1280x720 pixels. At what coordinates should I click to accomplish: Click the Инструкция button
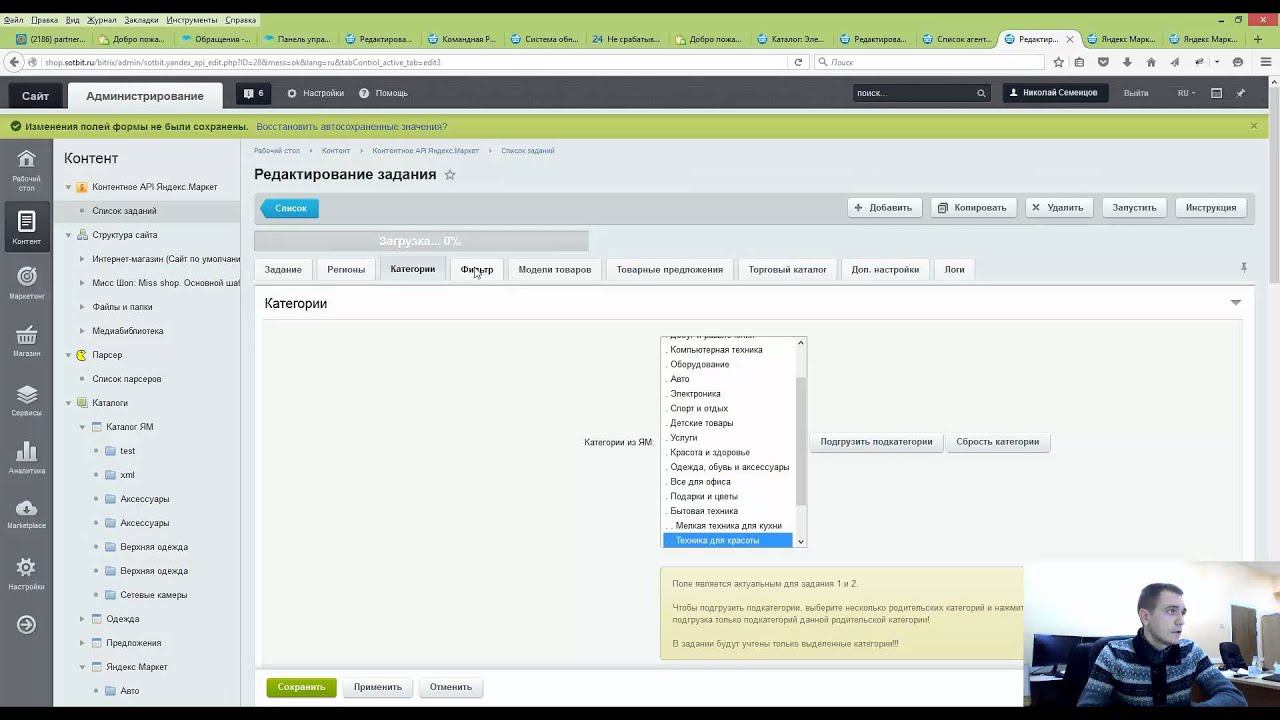point(1211,208)
